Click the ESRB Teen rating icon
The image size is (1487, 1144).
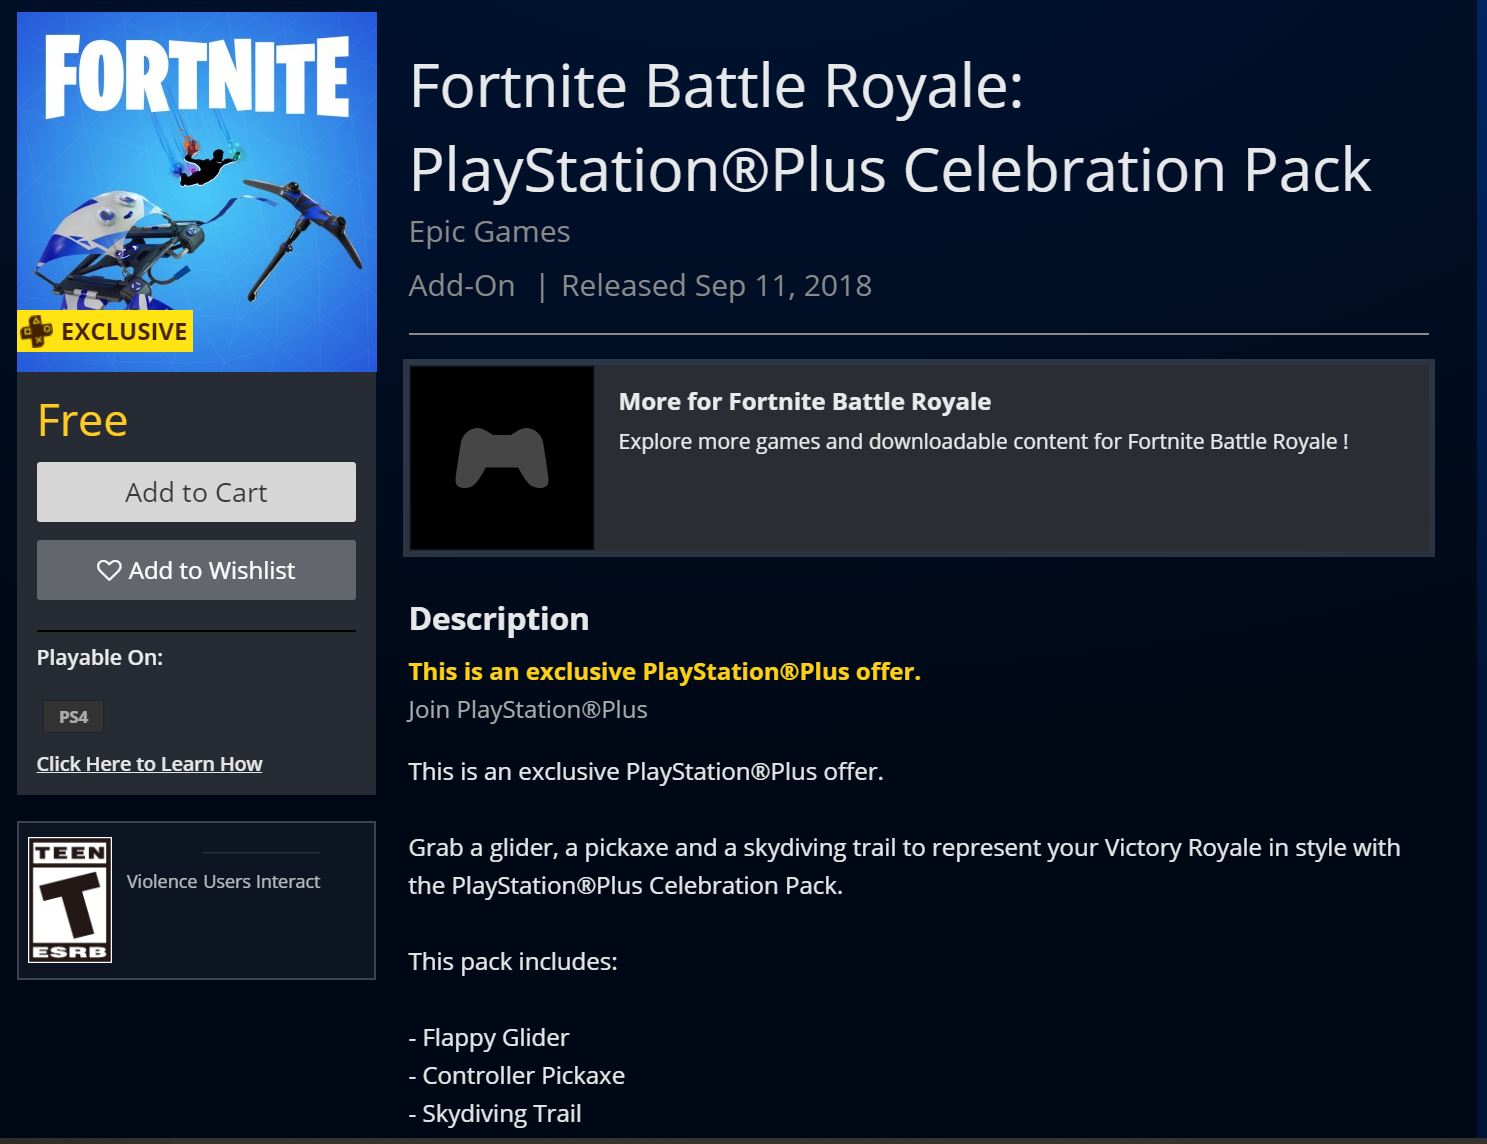pyautogui.click(x=70, y=900)
